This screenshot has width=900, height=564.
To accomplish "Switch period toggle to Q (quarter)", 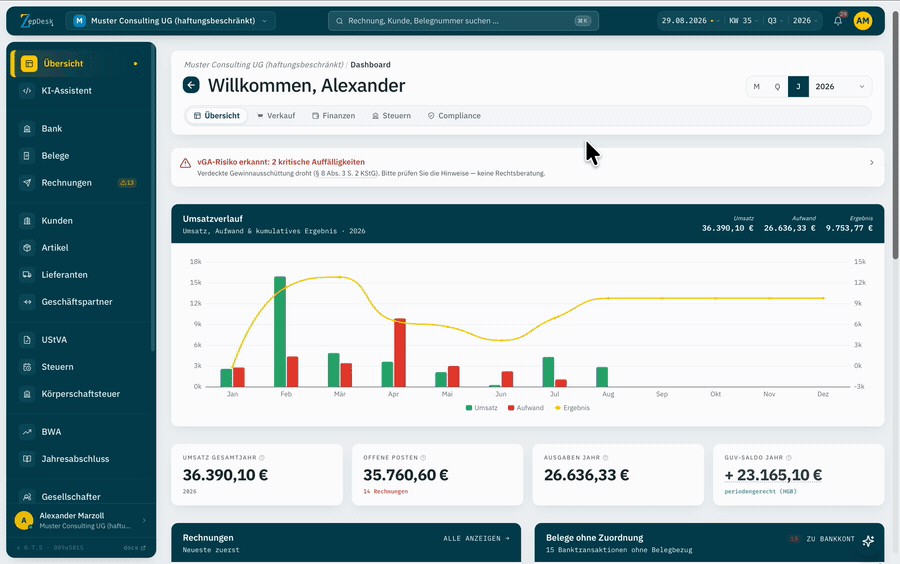I will coord(777,87).
